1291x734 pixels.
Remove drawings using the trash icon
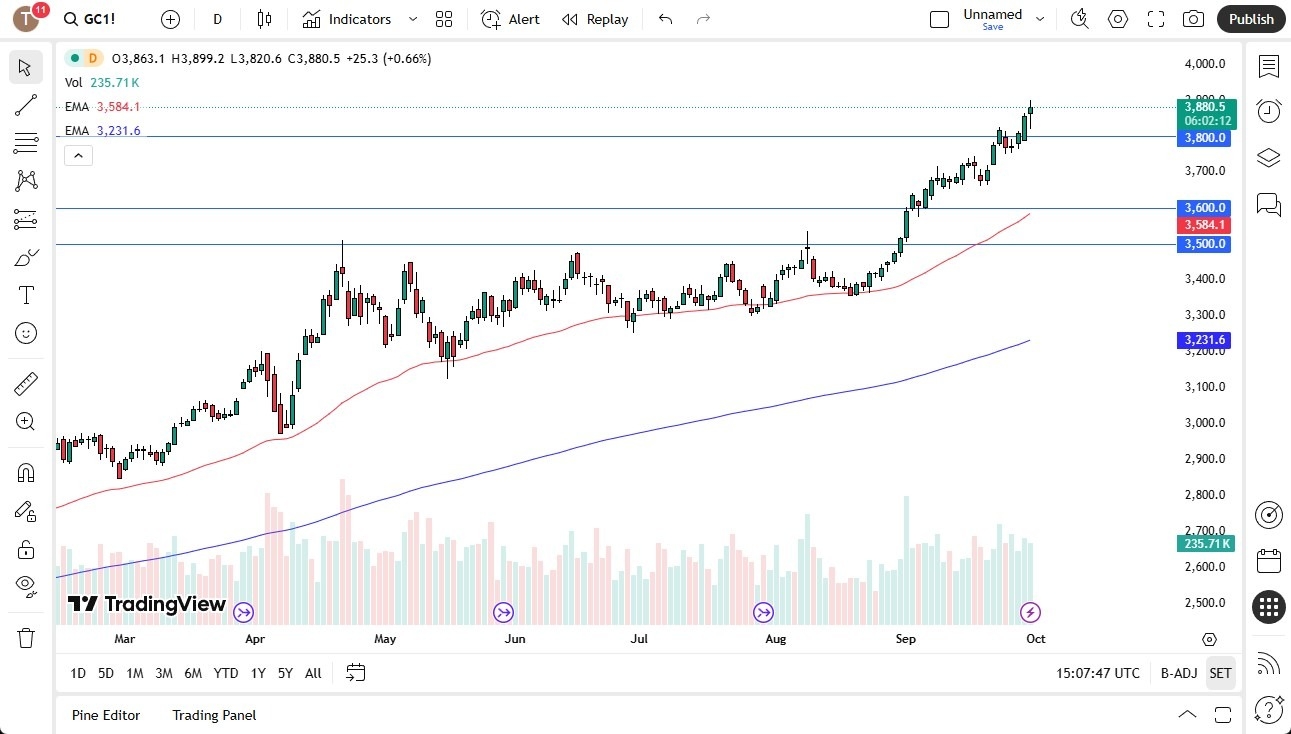(26, 637)
